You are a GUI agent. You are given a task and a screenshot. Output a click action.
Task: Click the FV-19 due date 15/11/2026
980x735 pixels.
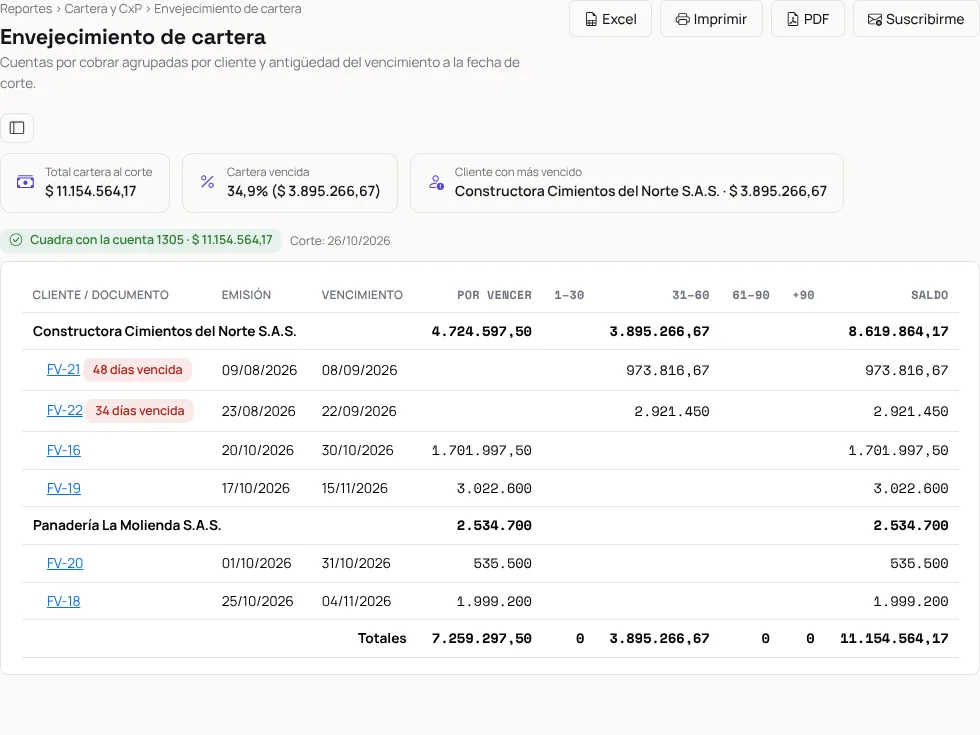(355, 488)
